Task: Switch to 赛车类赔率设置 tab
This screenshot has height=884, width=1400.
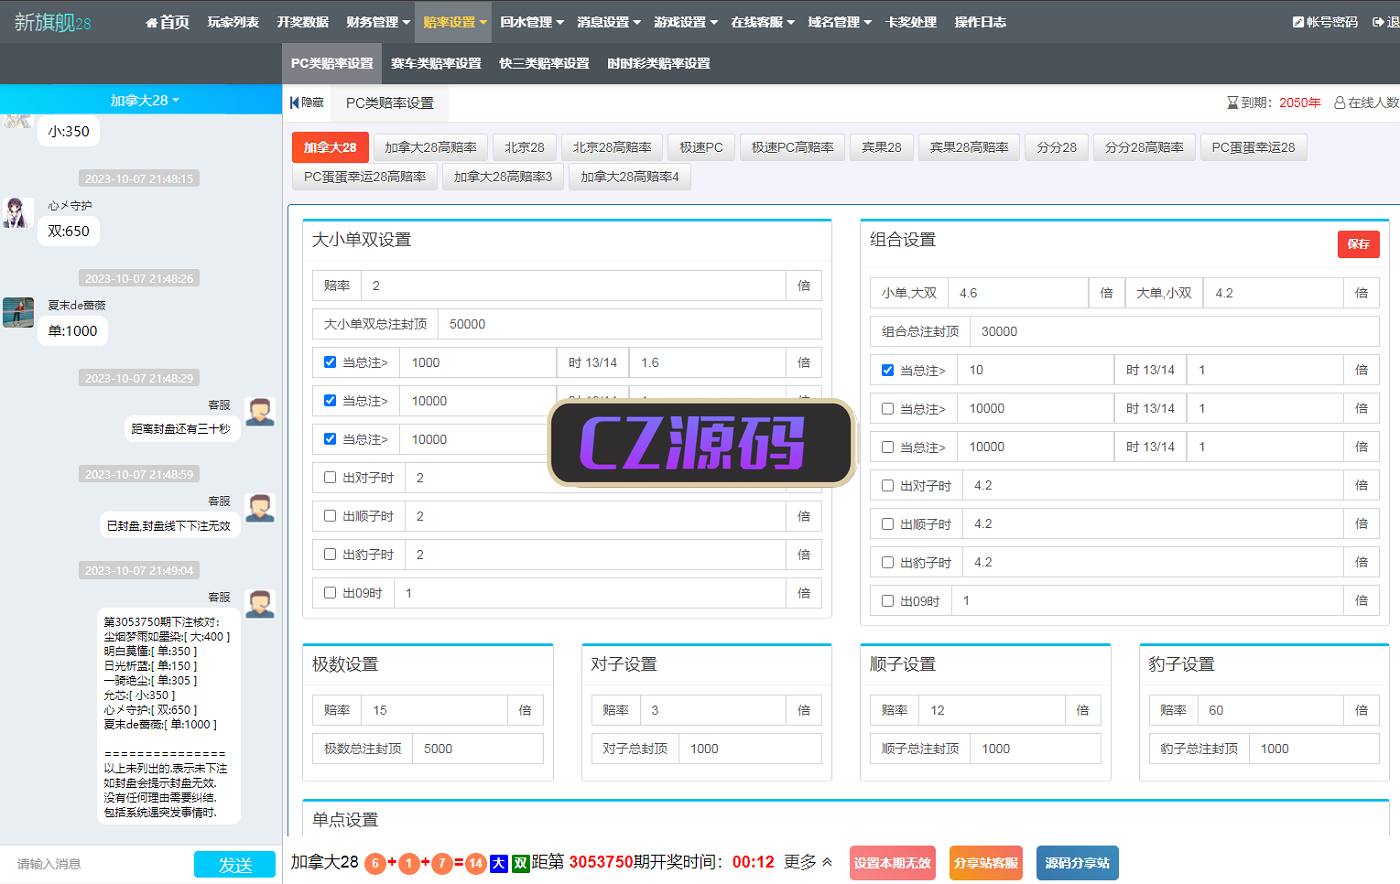Action: (x=436, y=63)
